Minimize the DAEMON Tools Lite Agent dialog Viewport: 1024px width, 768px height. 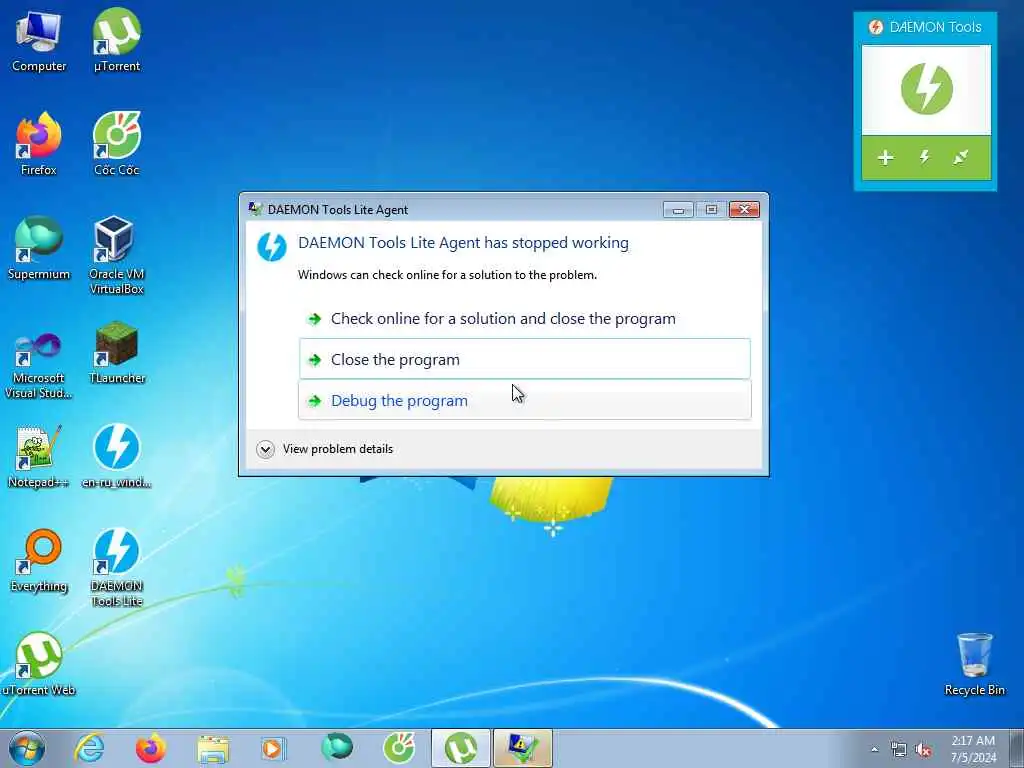[x=678, y=210]
